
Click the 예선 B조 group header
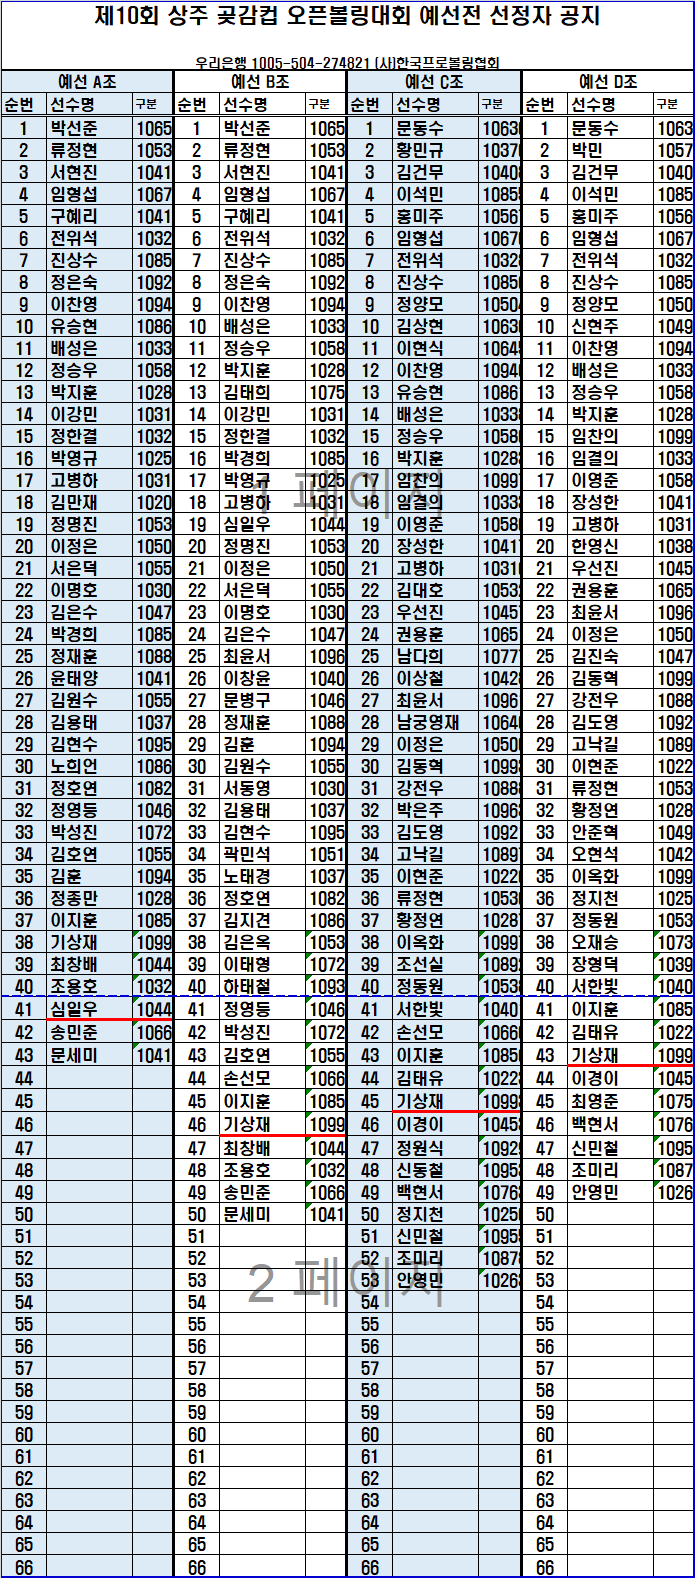point(260,82)
